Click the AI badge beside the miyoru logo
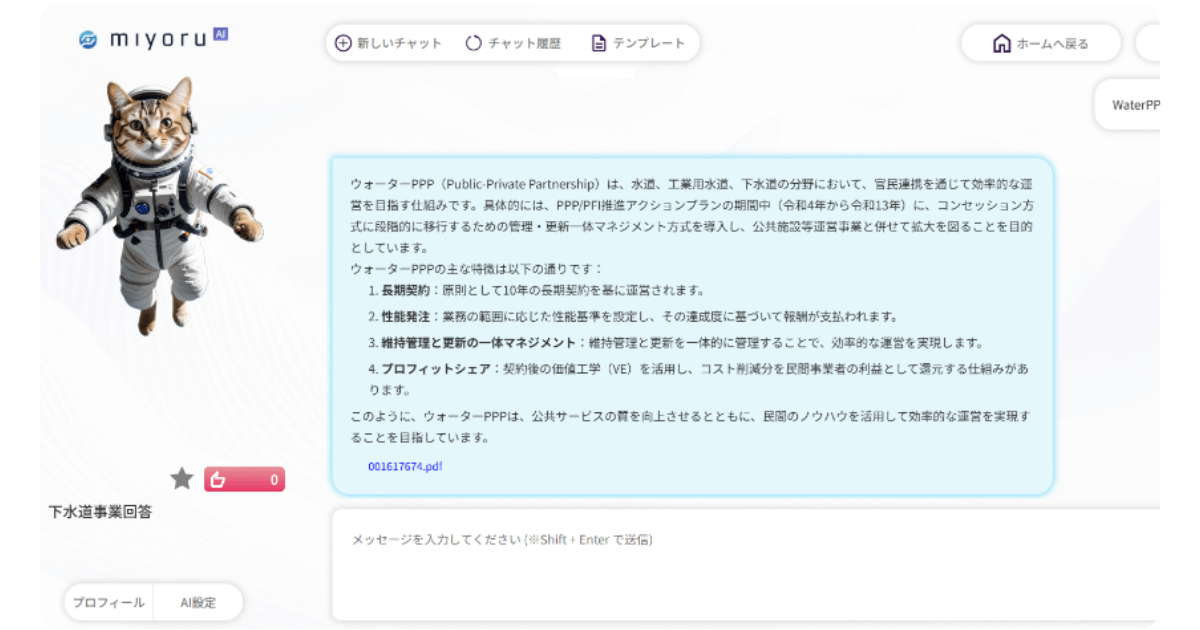 click(219, 32)
